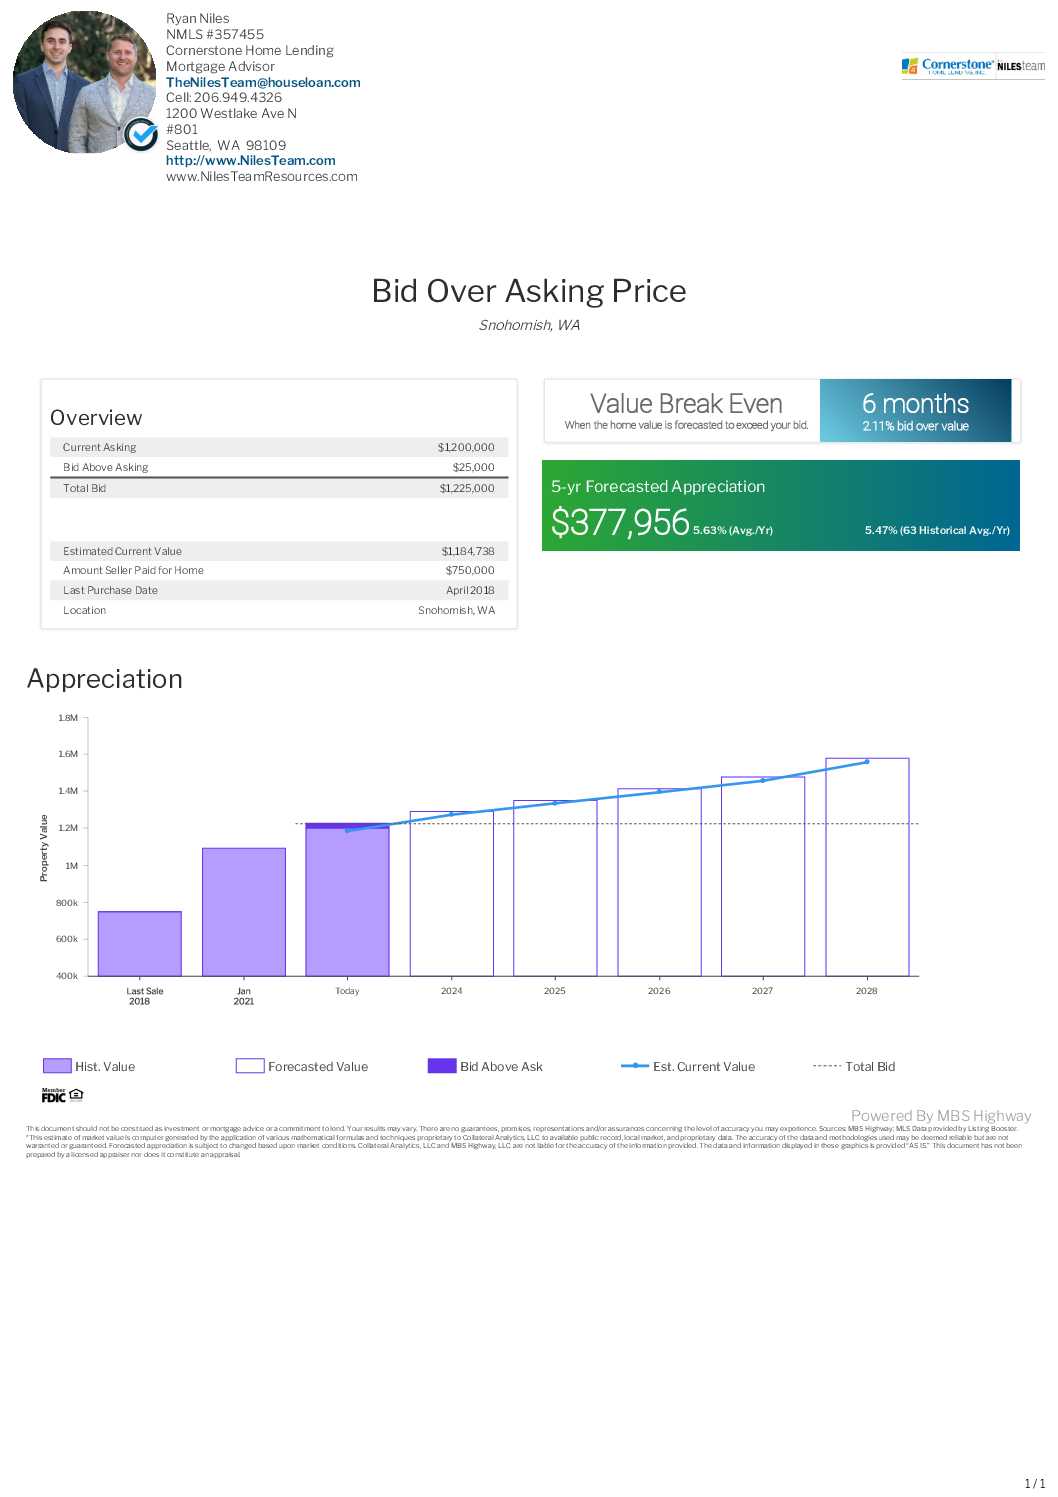Screen dimensions: 1058x1497
Task: Click the $377,956 forecasted appreciation figure
Action: pyautogui.click(x=620, y=522)
